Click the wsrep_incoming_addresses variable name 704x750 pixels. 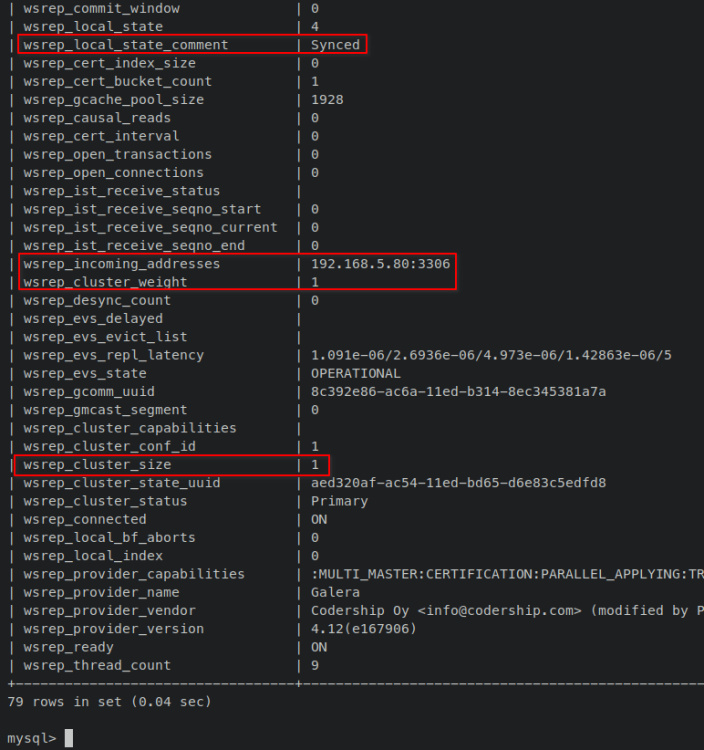tap(122, 264)
